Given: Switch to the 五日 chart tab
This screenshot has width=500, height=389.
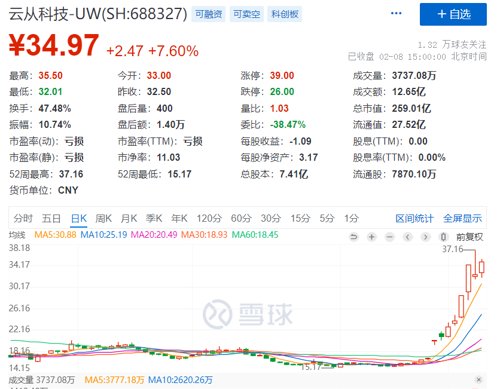Looking at the screenshot, I should coord(51,219).
